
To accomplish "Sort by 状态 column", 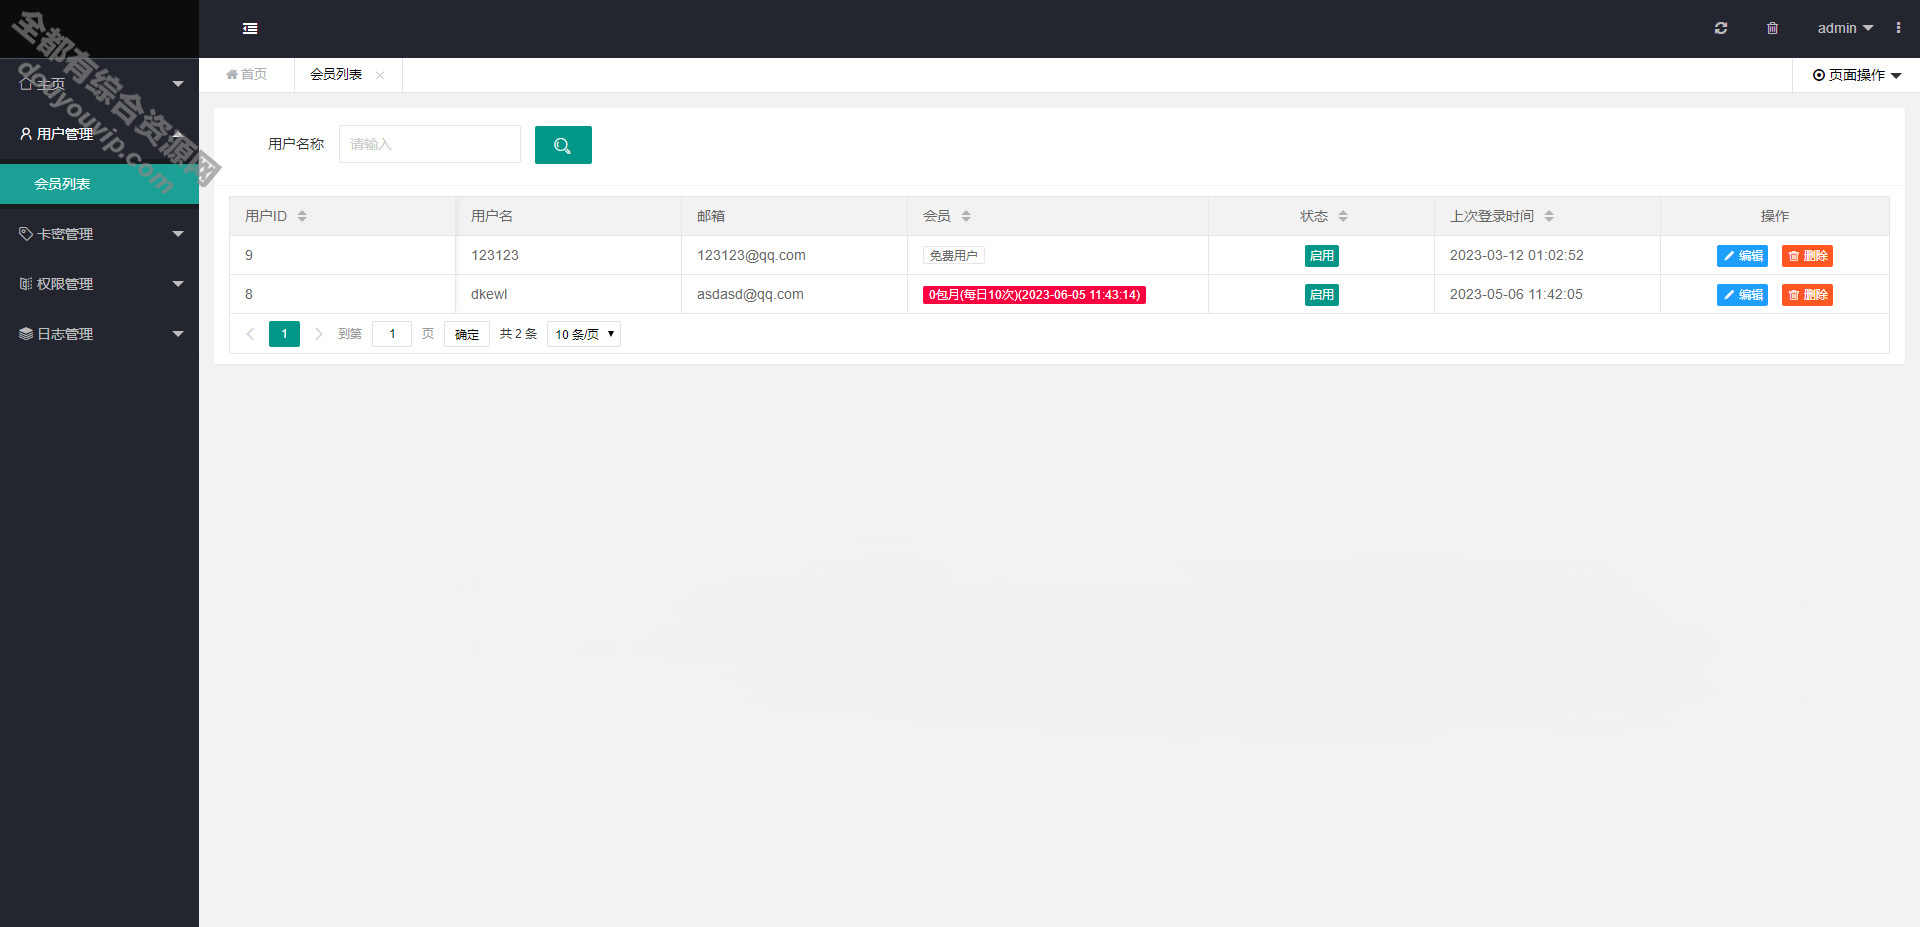I will [x=1343, y=216].
